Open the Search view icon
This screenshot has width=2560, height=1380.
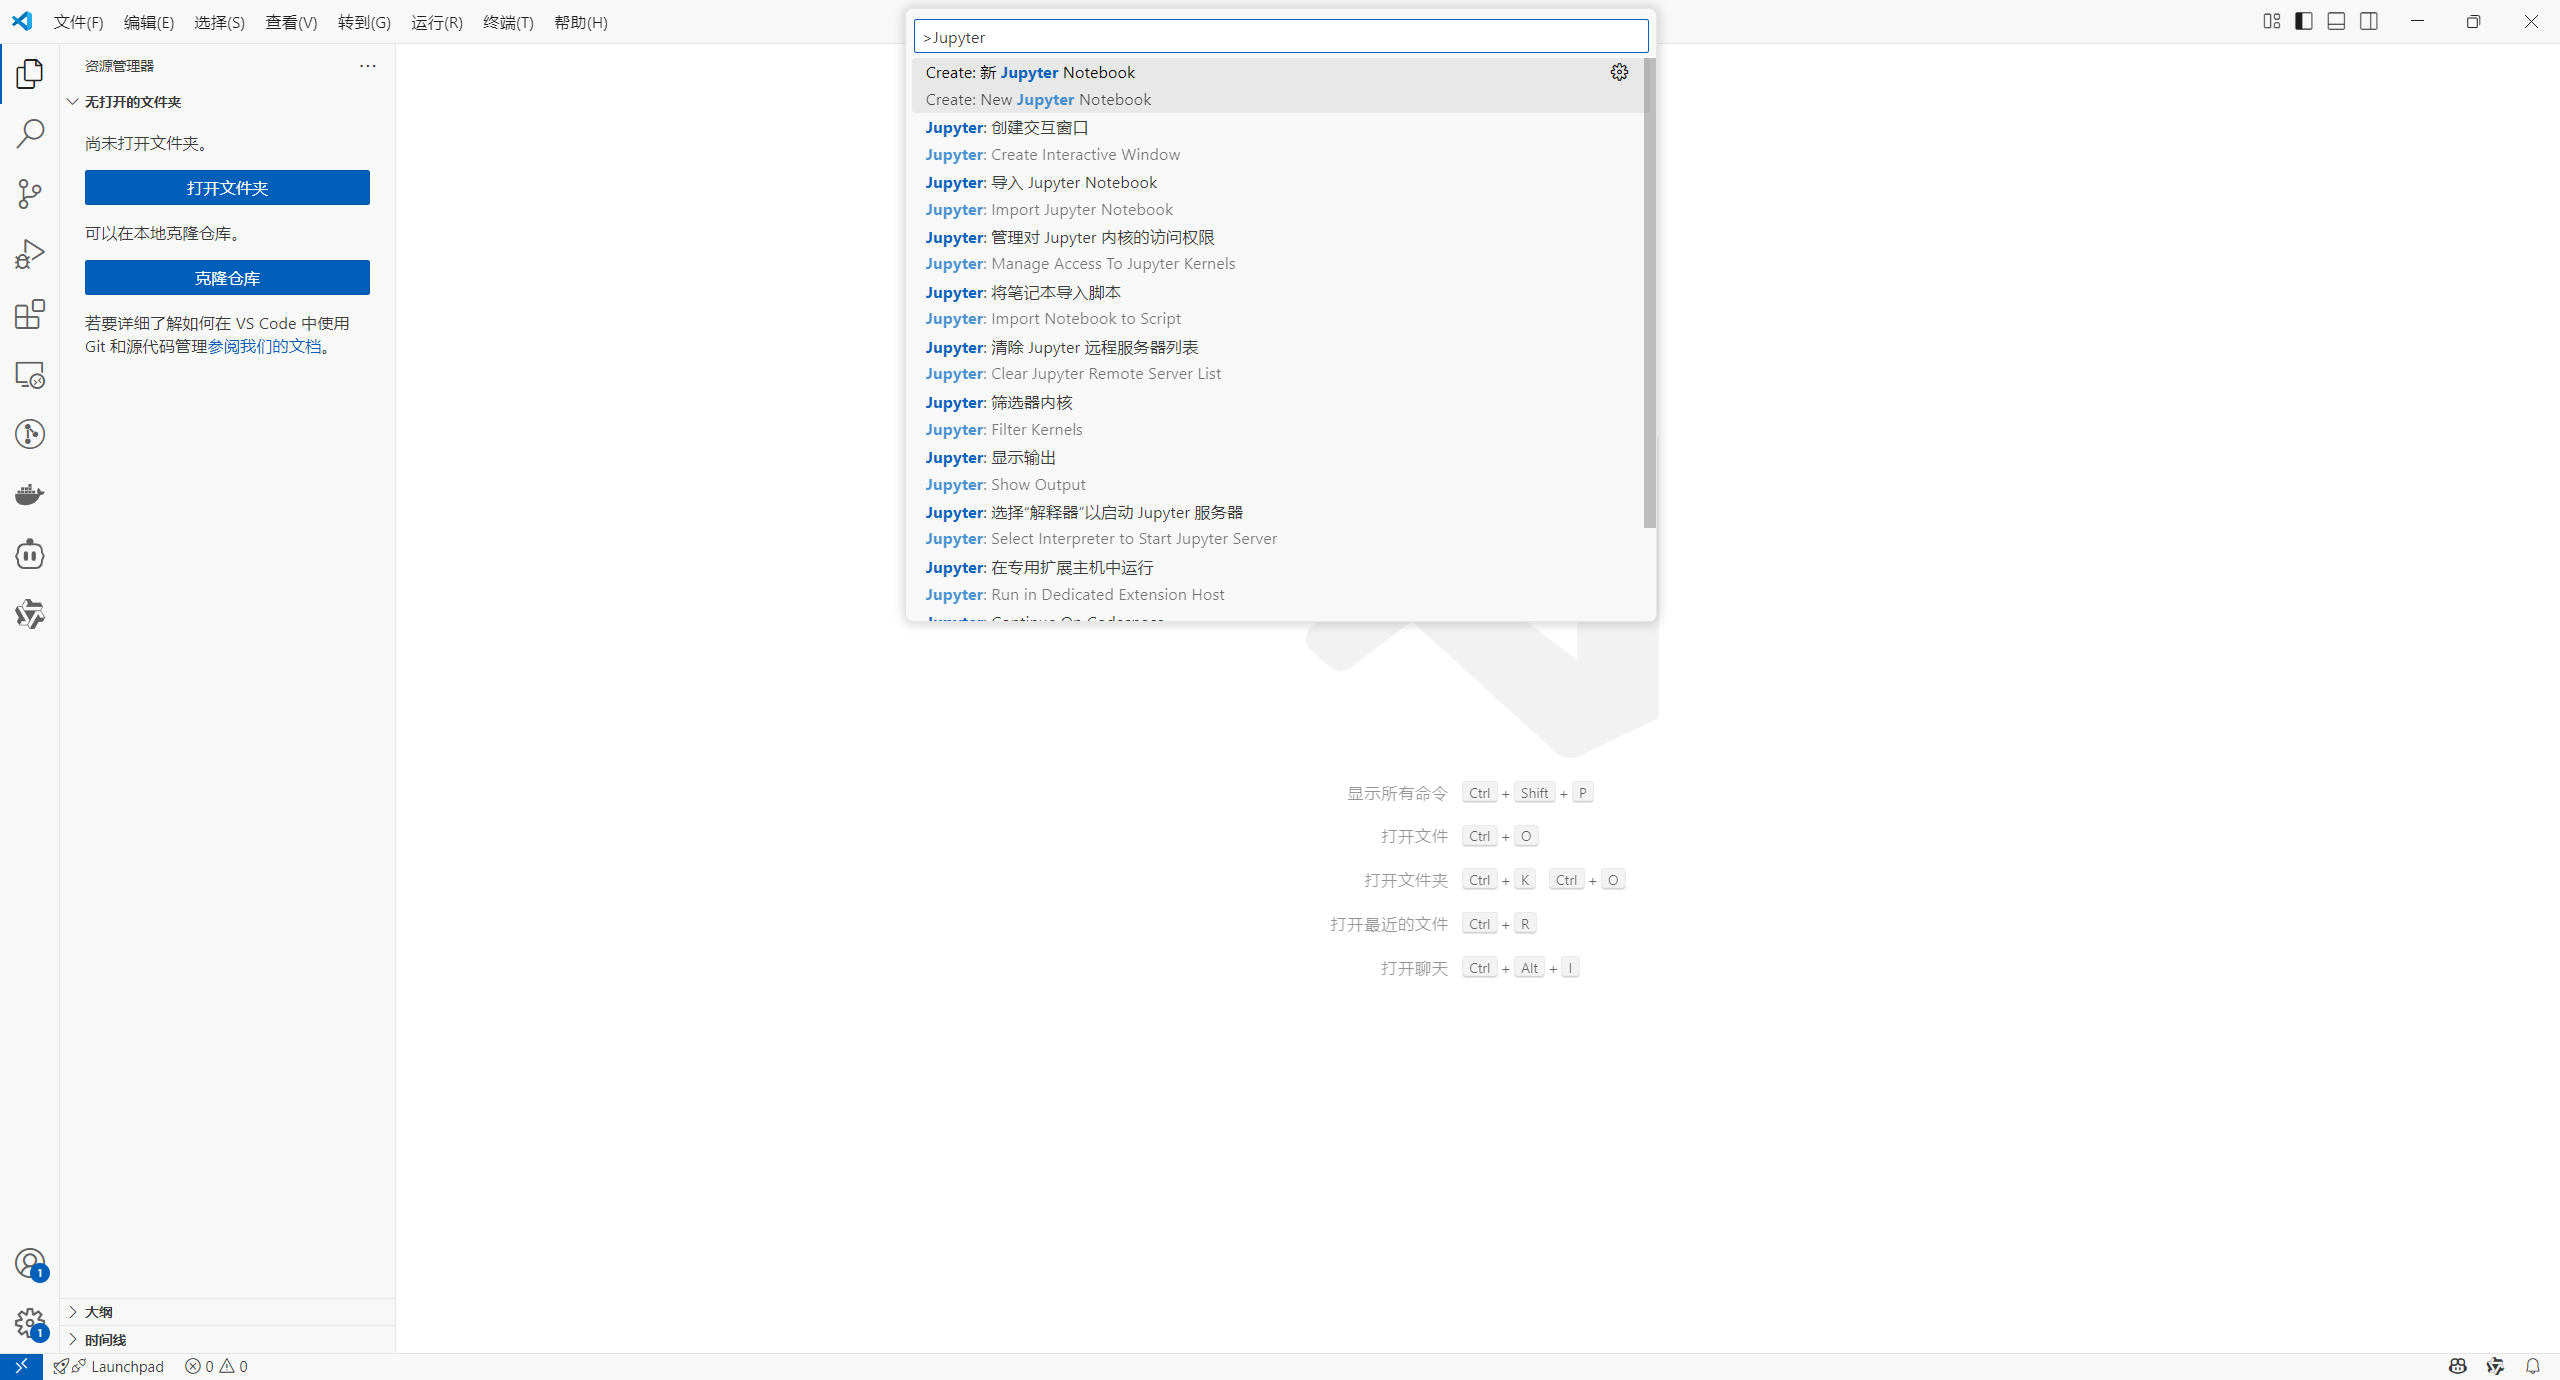[x=30, y=133]
